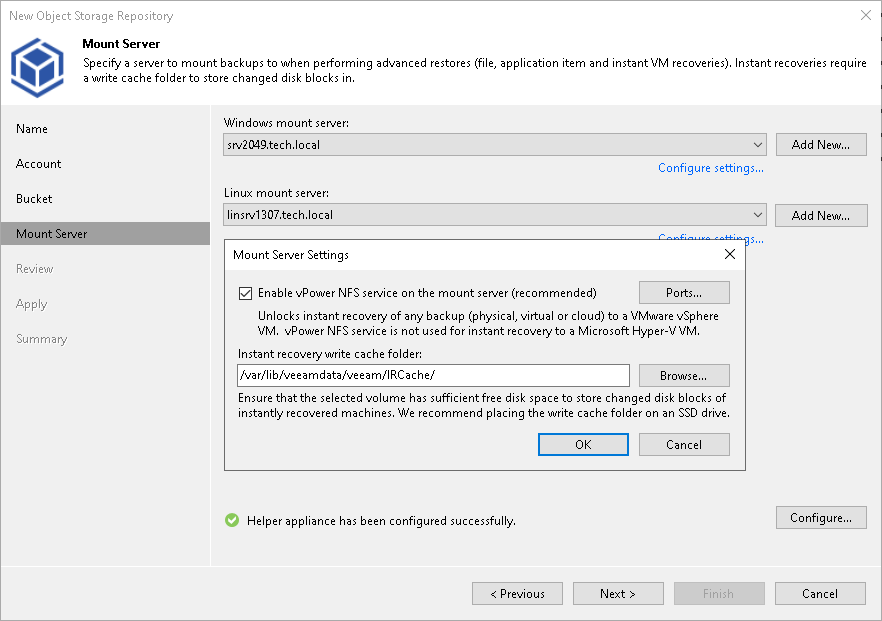This screenshot has width=882, height=621.
Task: Select the Review wizard step
Action: 34,269
